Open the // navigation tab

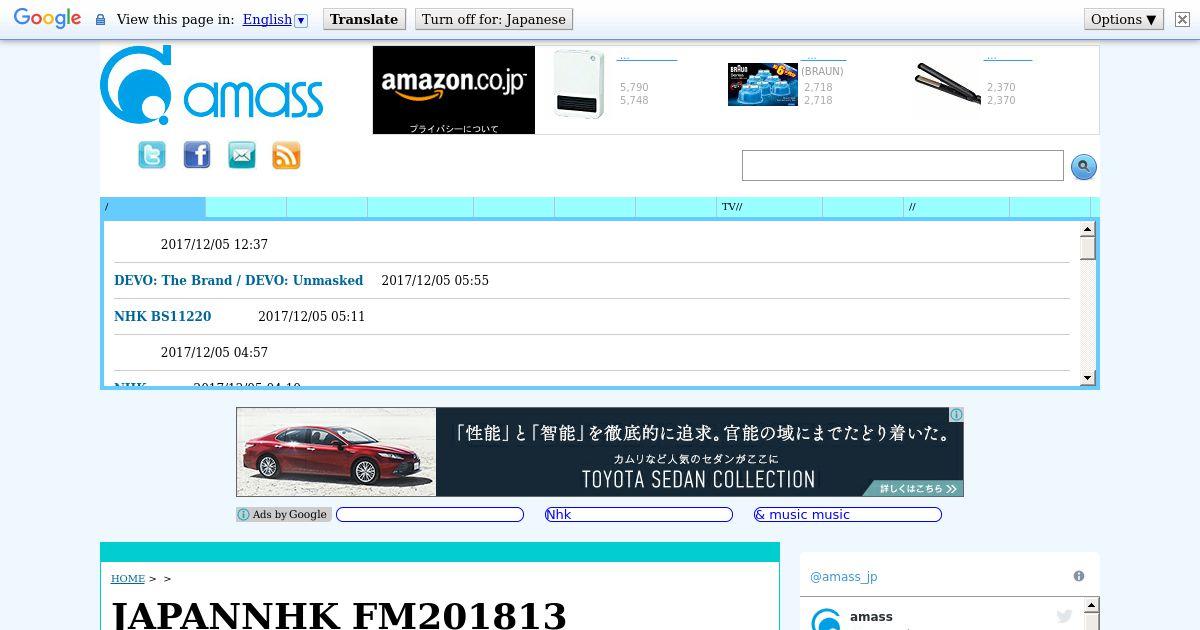coord(956,207)
